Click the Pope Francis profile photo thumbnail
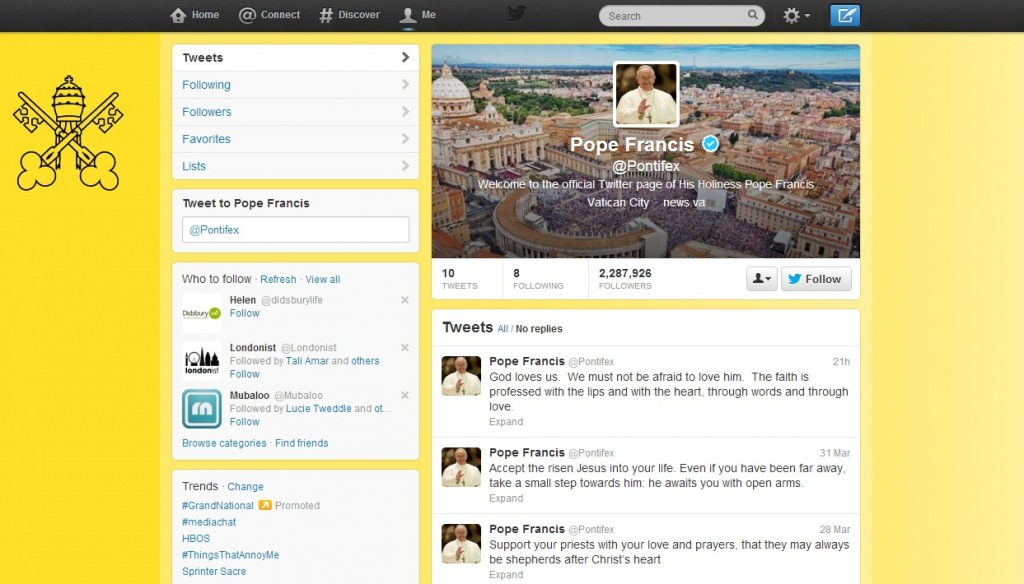The image size is (1024, 584). tap(646, 94)
